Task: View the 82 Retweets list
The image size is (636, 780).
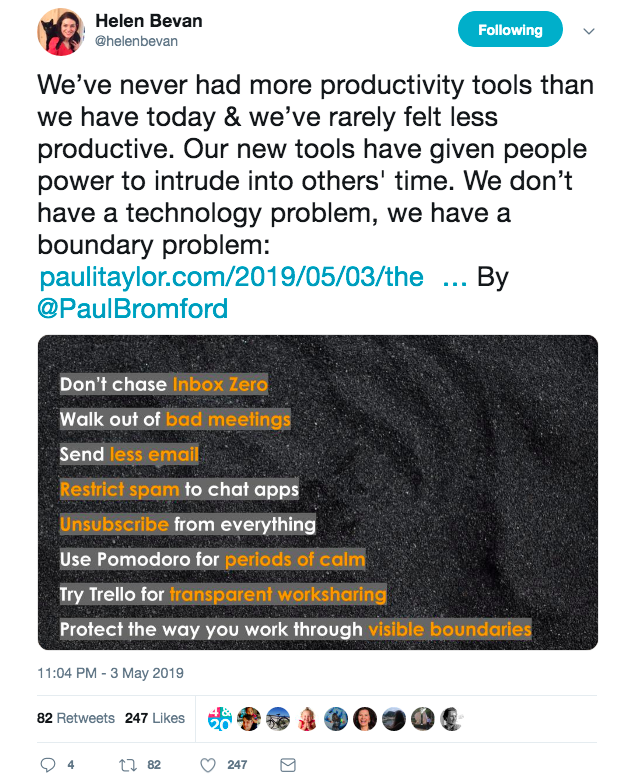Action: tap(76, 718)
